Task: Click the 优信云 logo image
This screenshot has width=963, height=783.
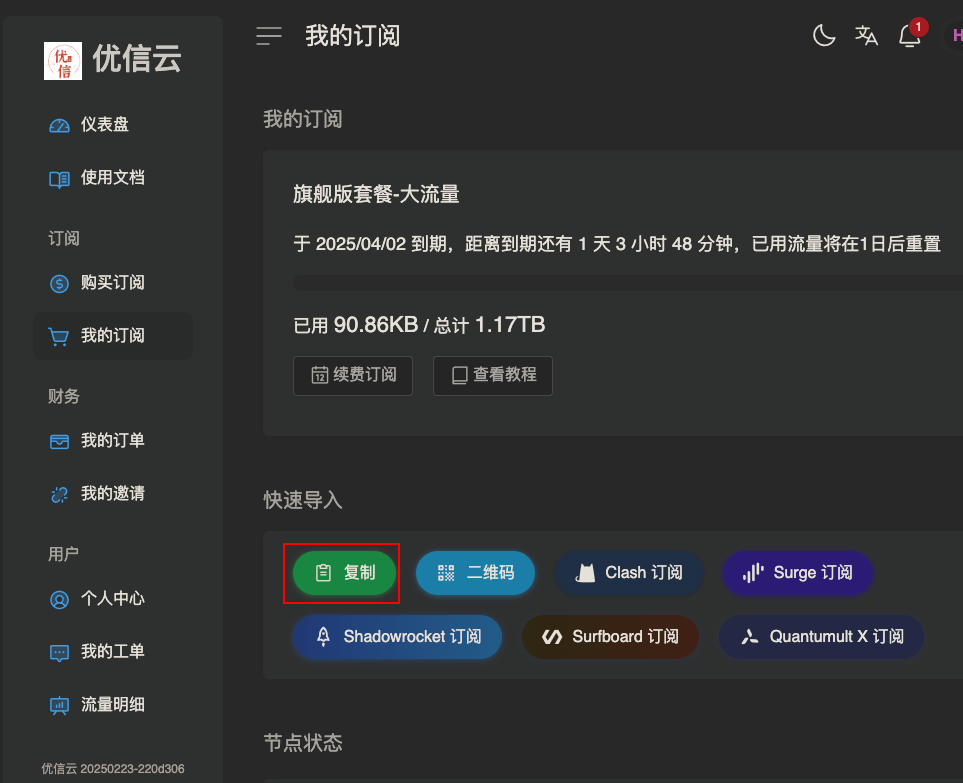Action: click(63, 60)
